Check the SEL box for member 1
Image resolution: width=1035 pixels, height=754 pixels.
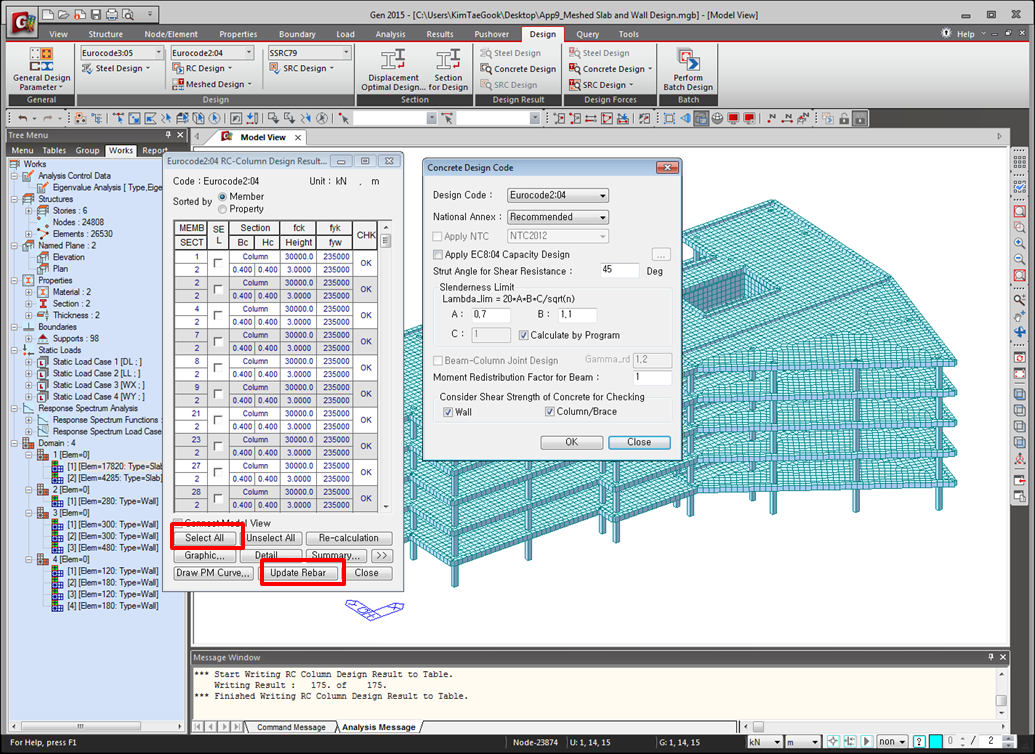218,263
